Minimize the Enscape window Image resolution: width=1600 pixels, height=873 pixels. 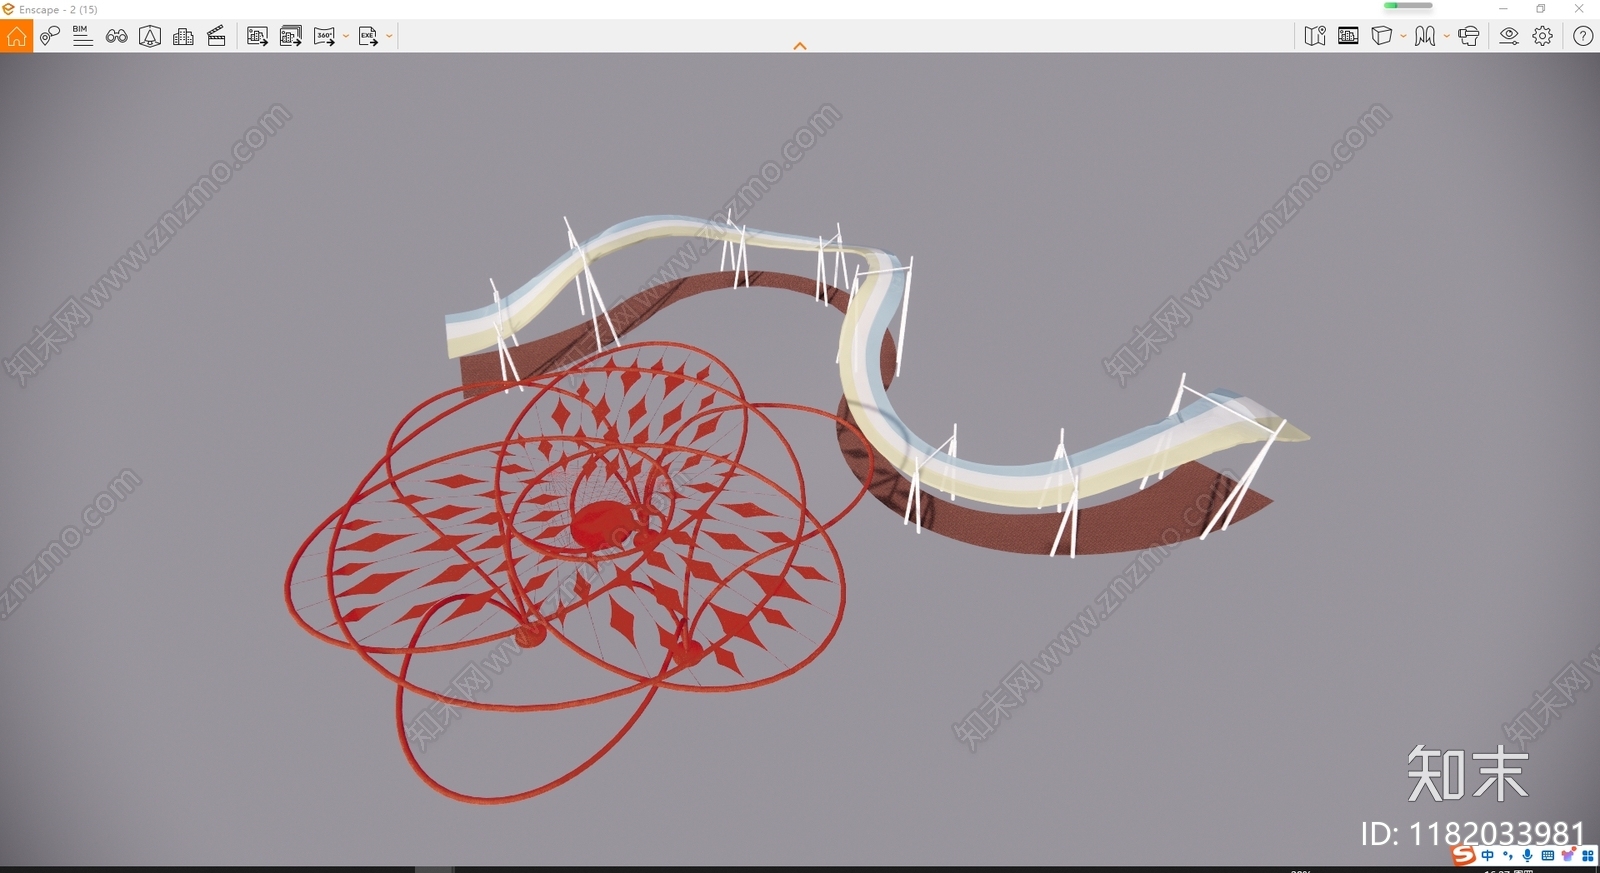(1503, 9)
